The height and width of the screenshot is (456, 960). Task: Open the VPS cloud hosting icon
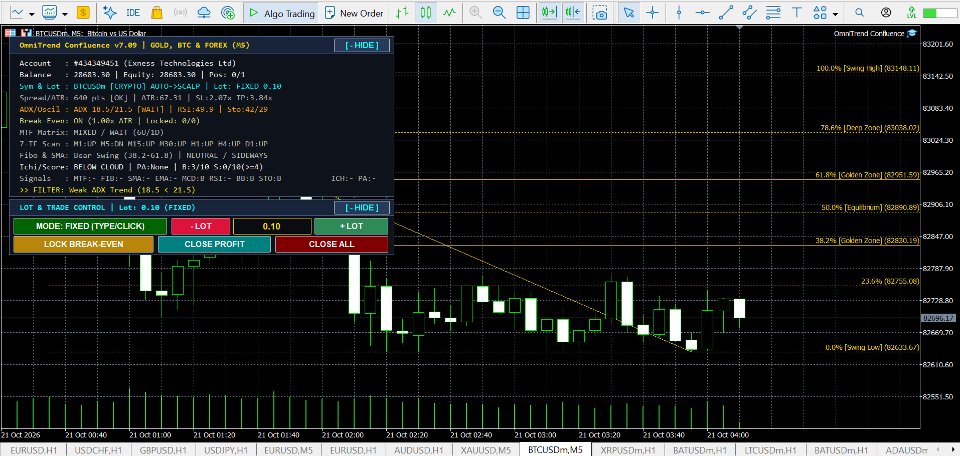(204, 12)
